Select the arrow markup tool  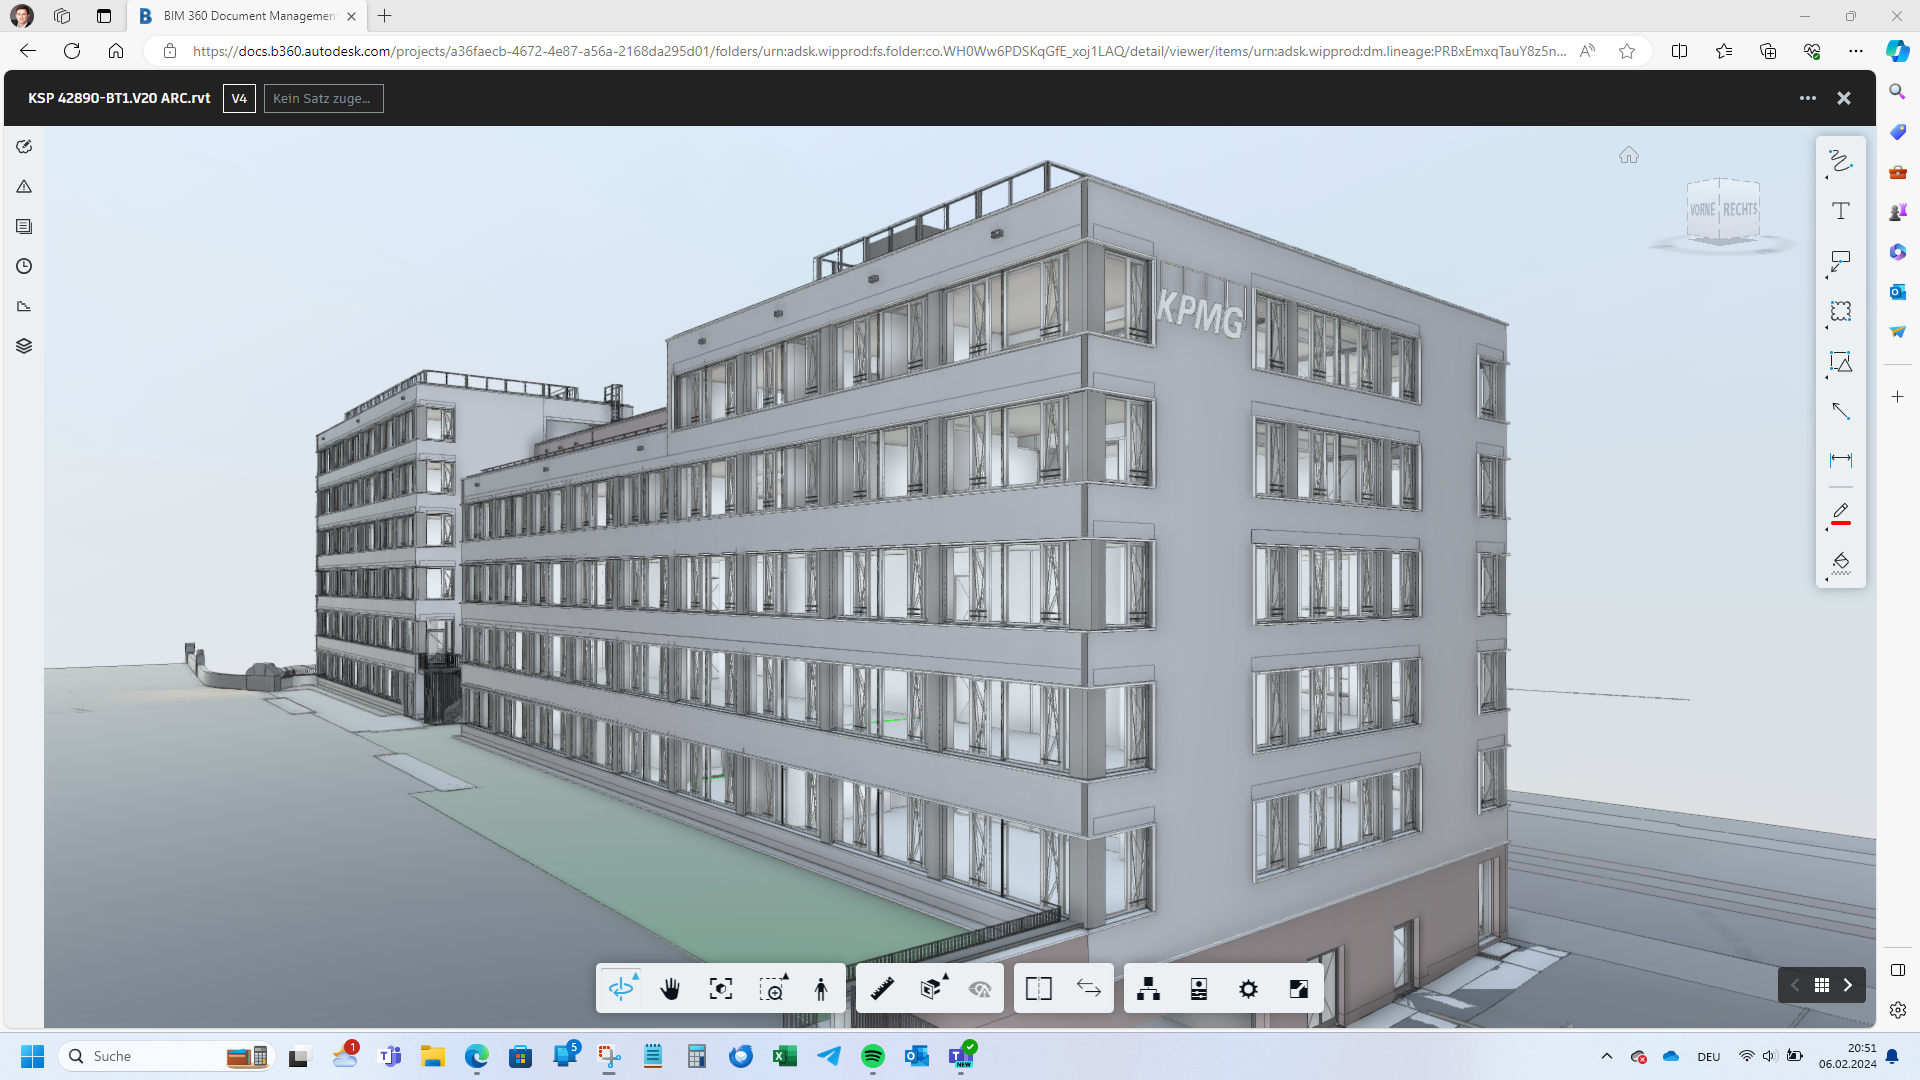coord(1840,411)
